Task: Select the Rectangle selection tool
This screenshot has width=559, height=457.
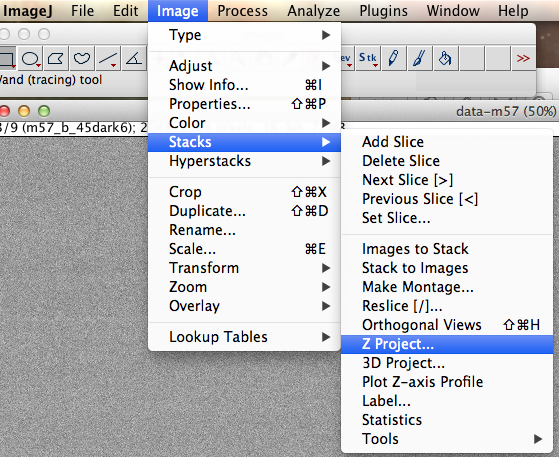Action: [7, 58]
